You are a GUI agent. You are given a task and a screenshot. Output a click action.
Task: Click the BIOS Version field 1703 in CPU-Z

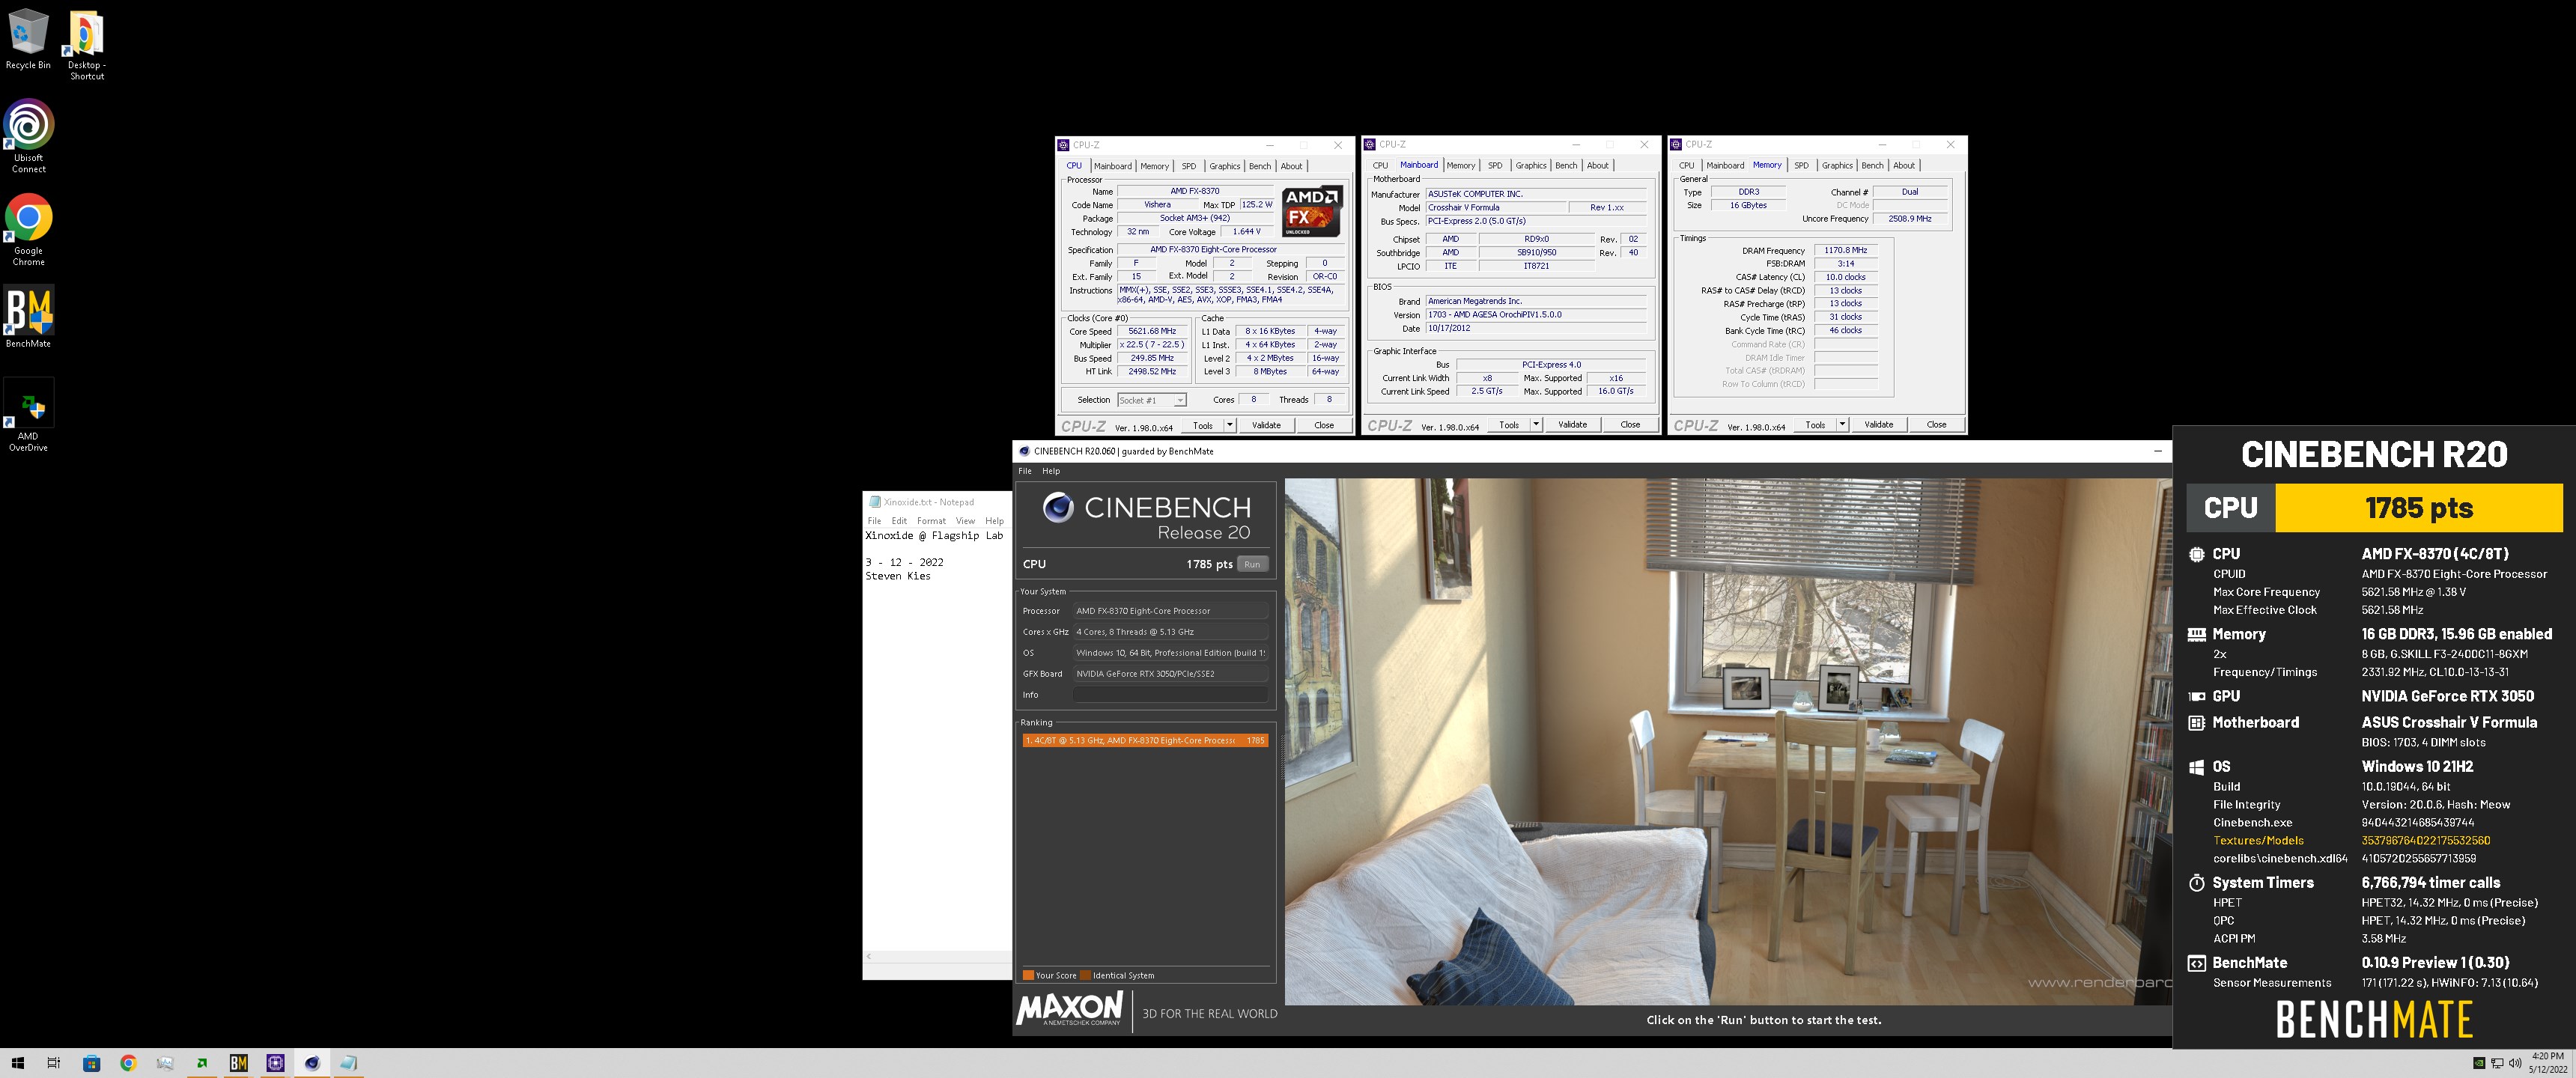click(x=1536, y=315)
